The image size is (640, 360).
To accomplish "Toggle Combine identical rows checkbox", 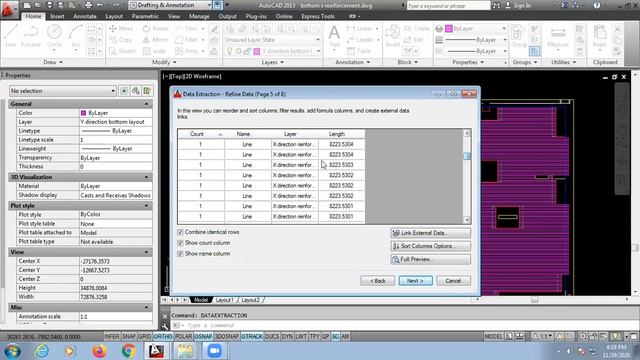I will point(180,232).
